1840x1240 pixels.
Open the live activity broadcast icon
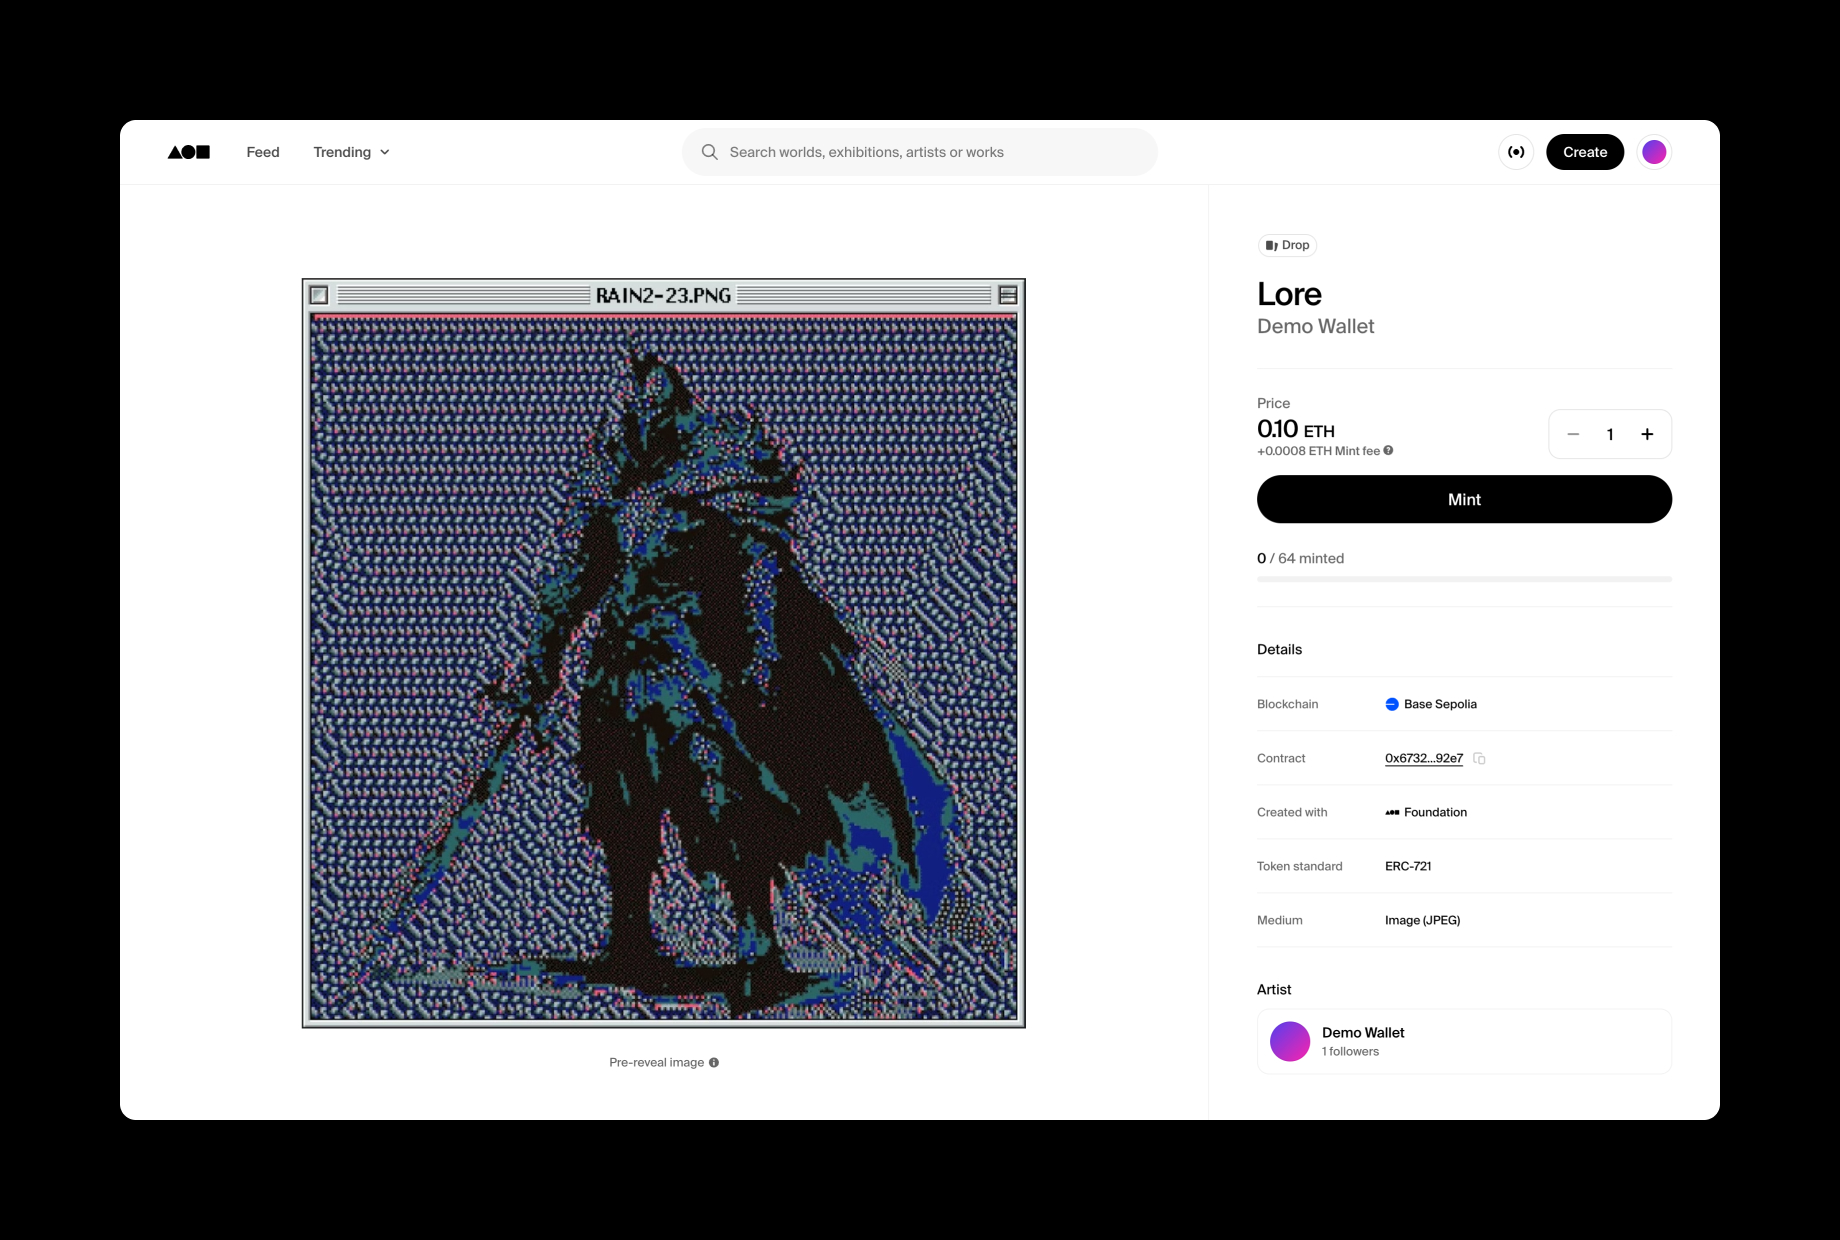[1516, 152]
